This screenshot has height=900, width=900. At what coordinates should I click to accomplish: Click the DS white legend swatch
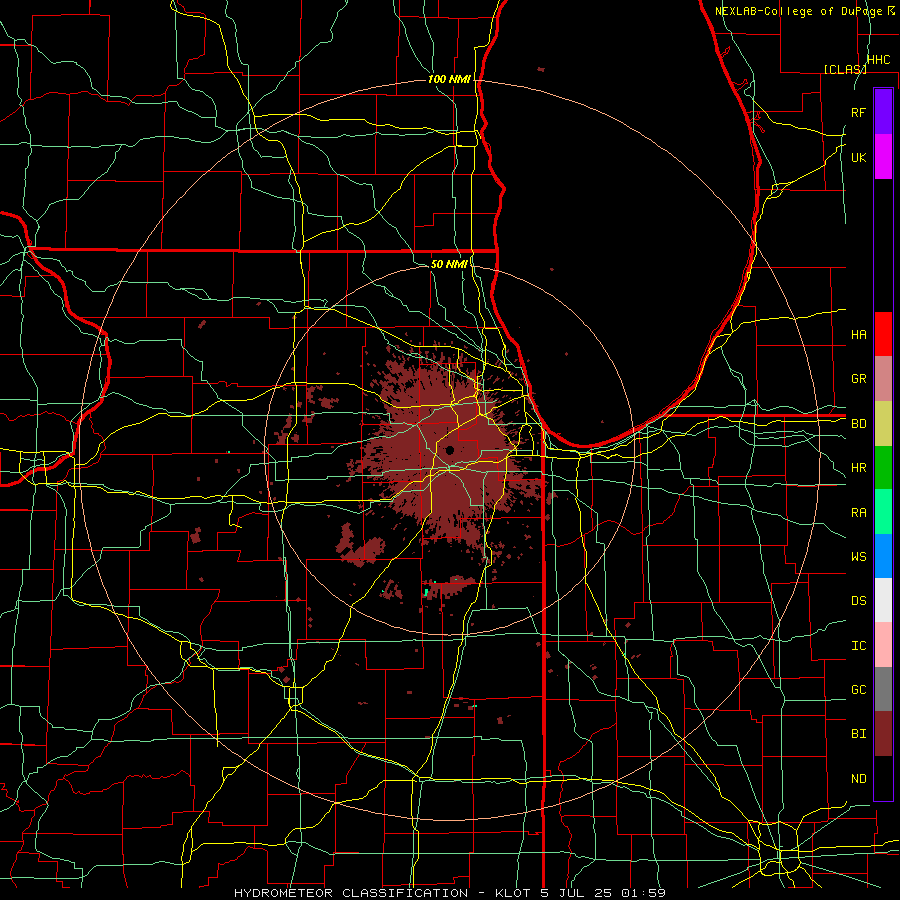click(x=883, y=600)
